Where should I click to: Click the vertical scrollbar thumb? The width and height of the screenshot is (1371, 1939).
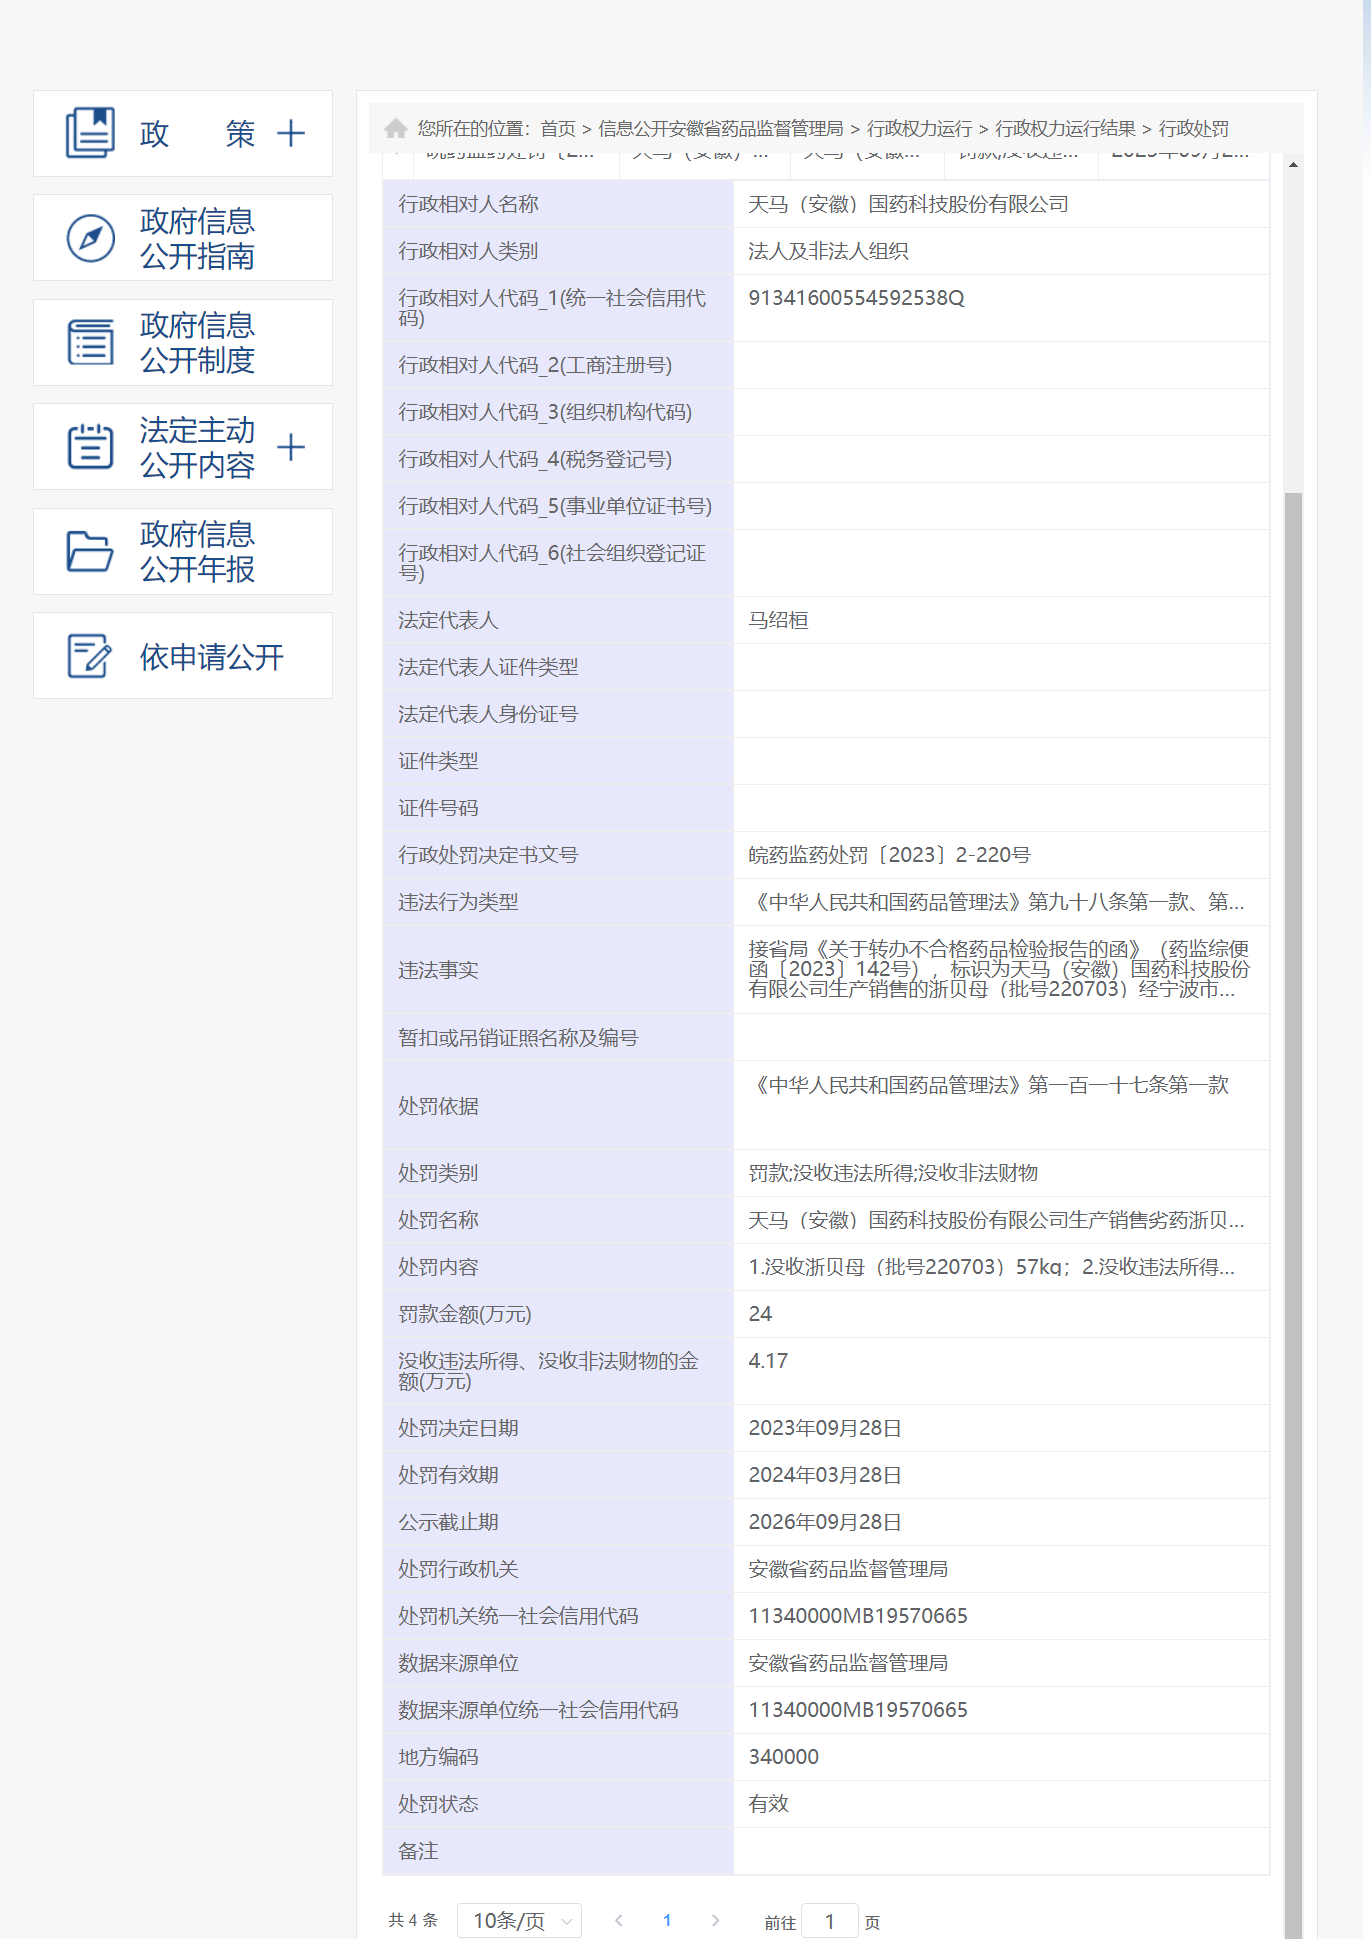point(1293,1215)
